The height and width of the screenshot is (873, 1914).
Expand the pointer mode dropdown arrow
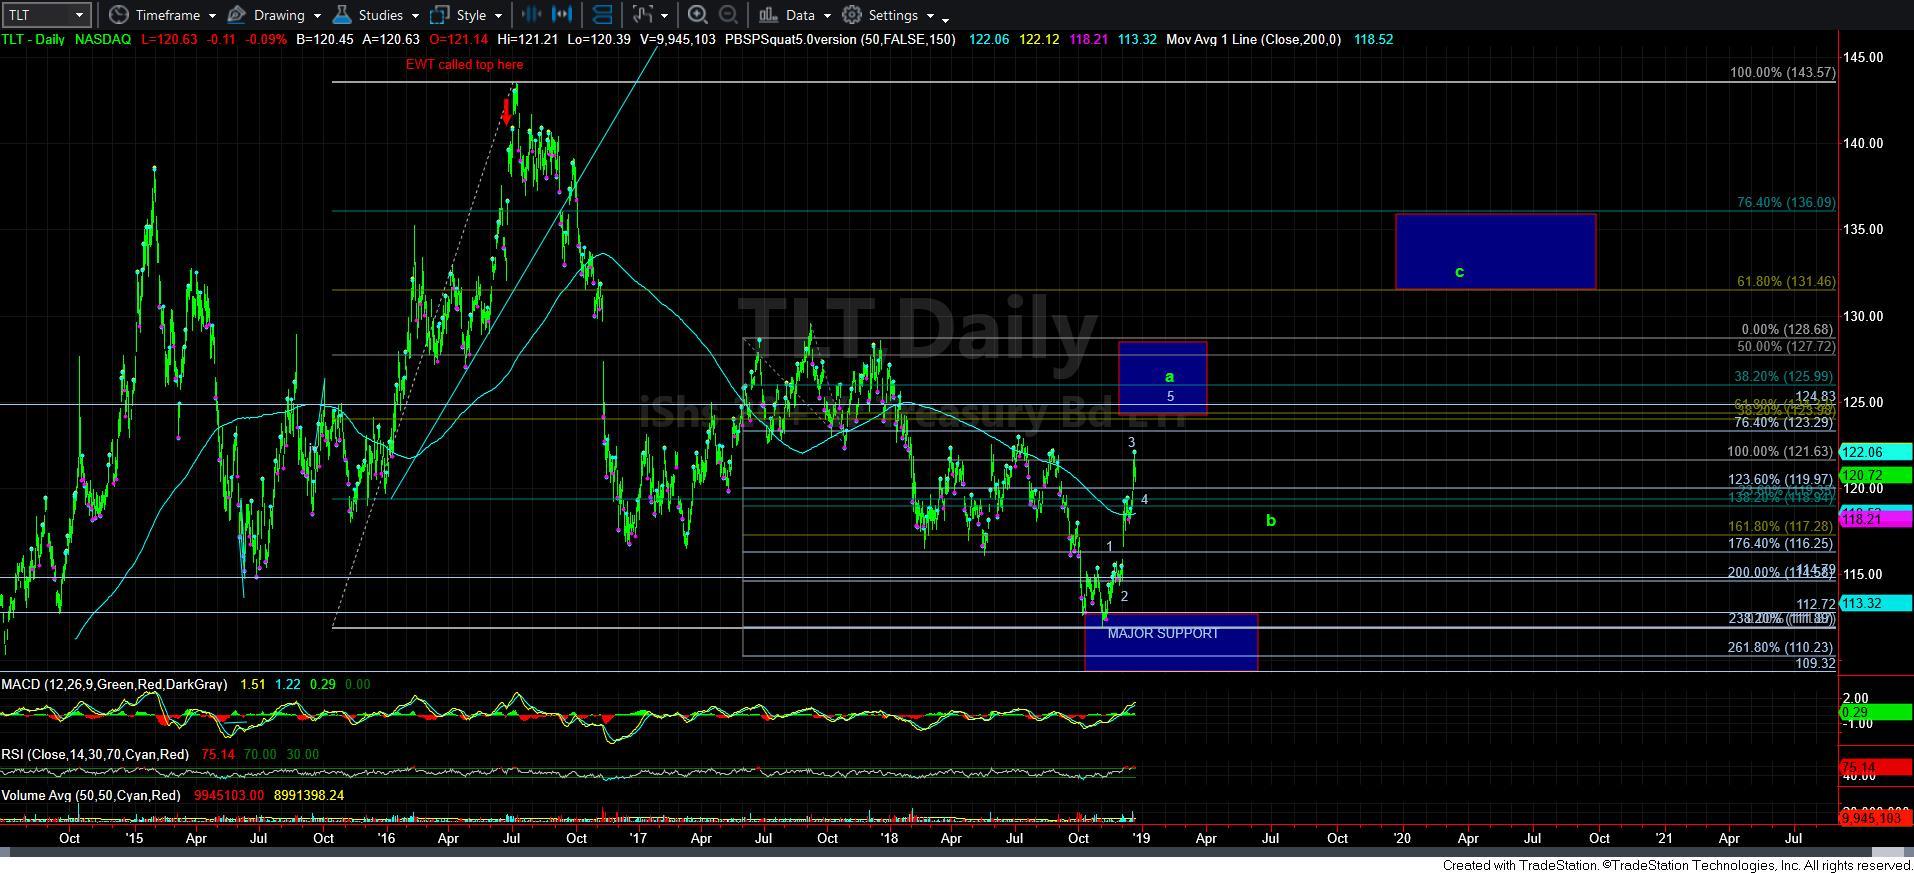pyautogui.click(x=664, y=16)
